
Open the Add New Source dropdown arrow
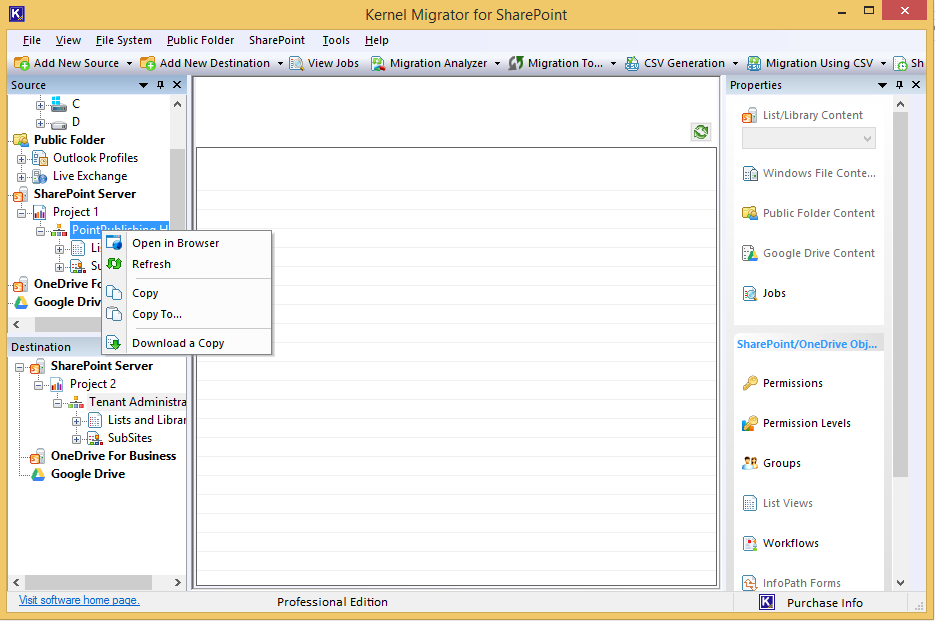click(x=129, y=63)
